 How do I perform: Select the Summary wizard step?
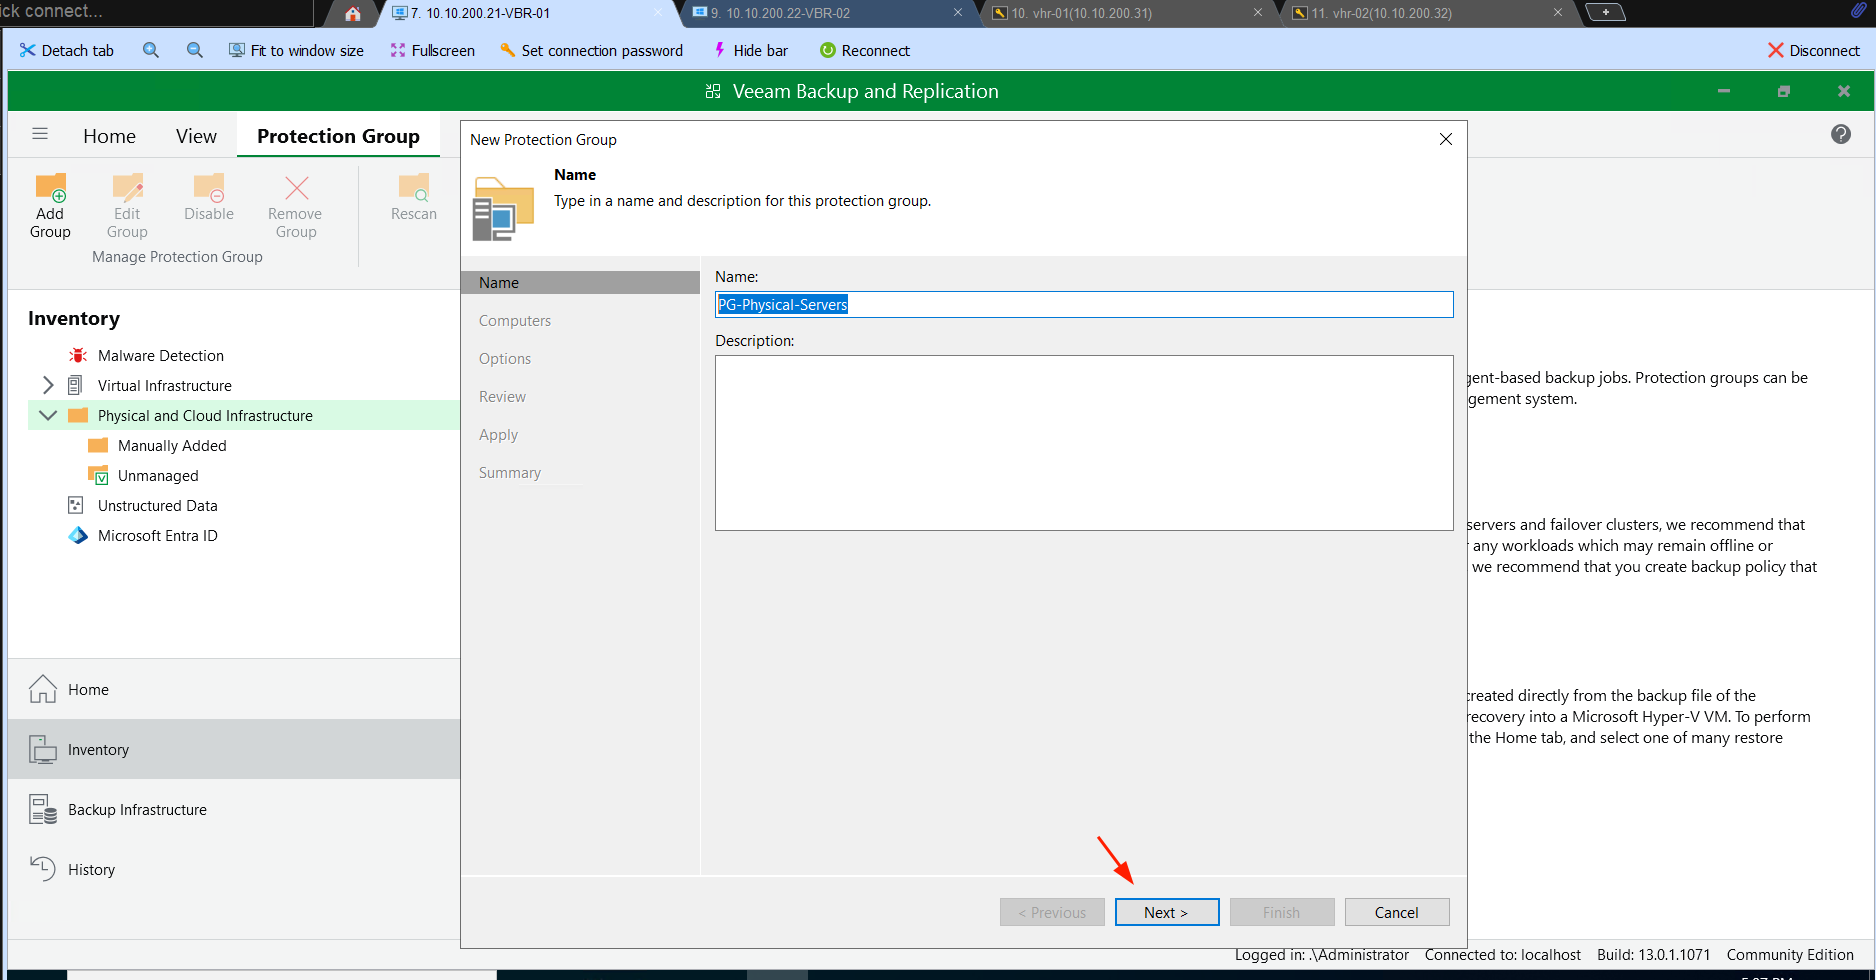510,473
